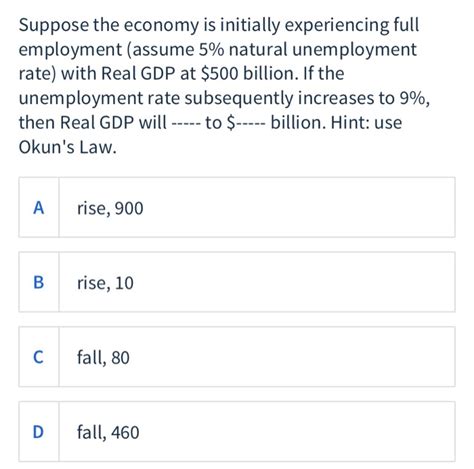Image resolution: width=474 pixels, height=469 pixels.
Task: Click the blue letter A label
Action: coord(39,208)
